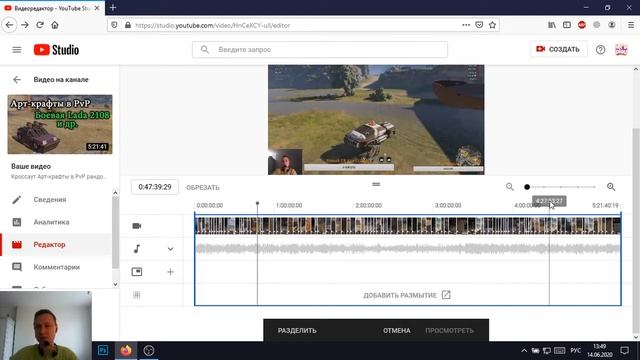640x360 pixels.
Task: Click the СОЗДАТЬ button
Action: point(558,49)
